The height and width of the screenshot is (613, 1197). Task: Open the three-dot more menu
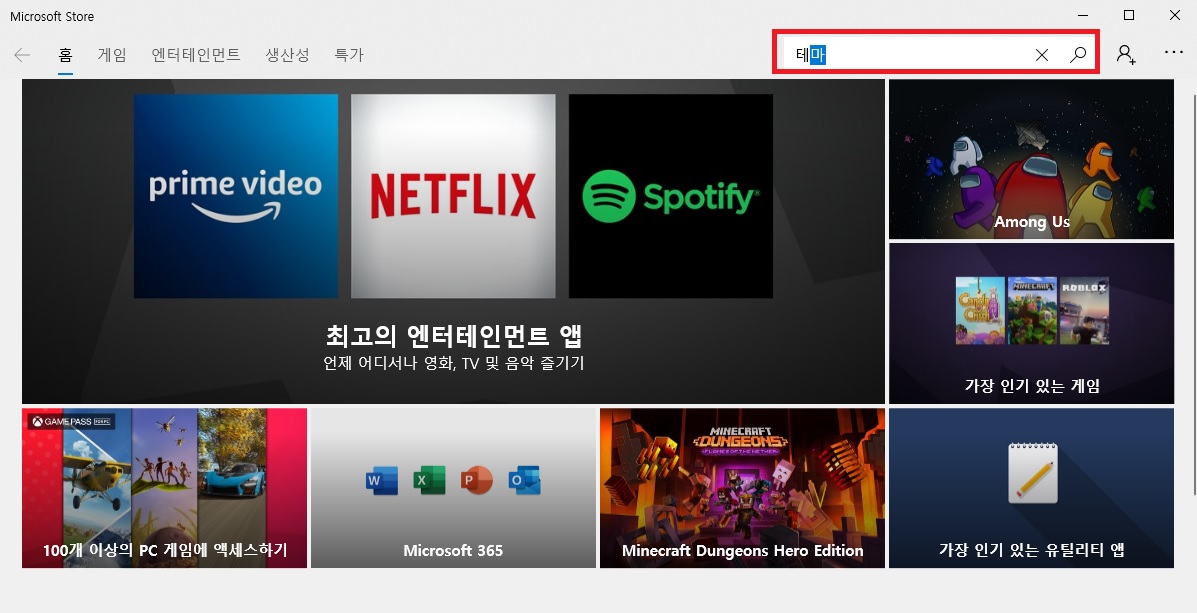[x=1173, y=52]
